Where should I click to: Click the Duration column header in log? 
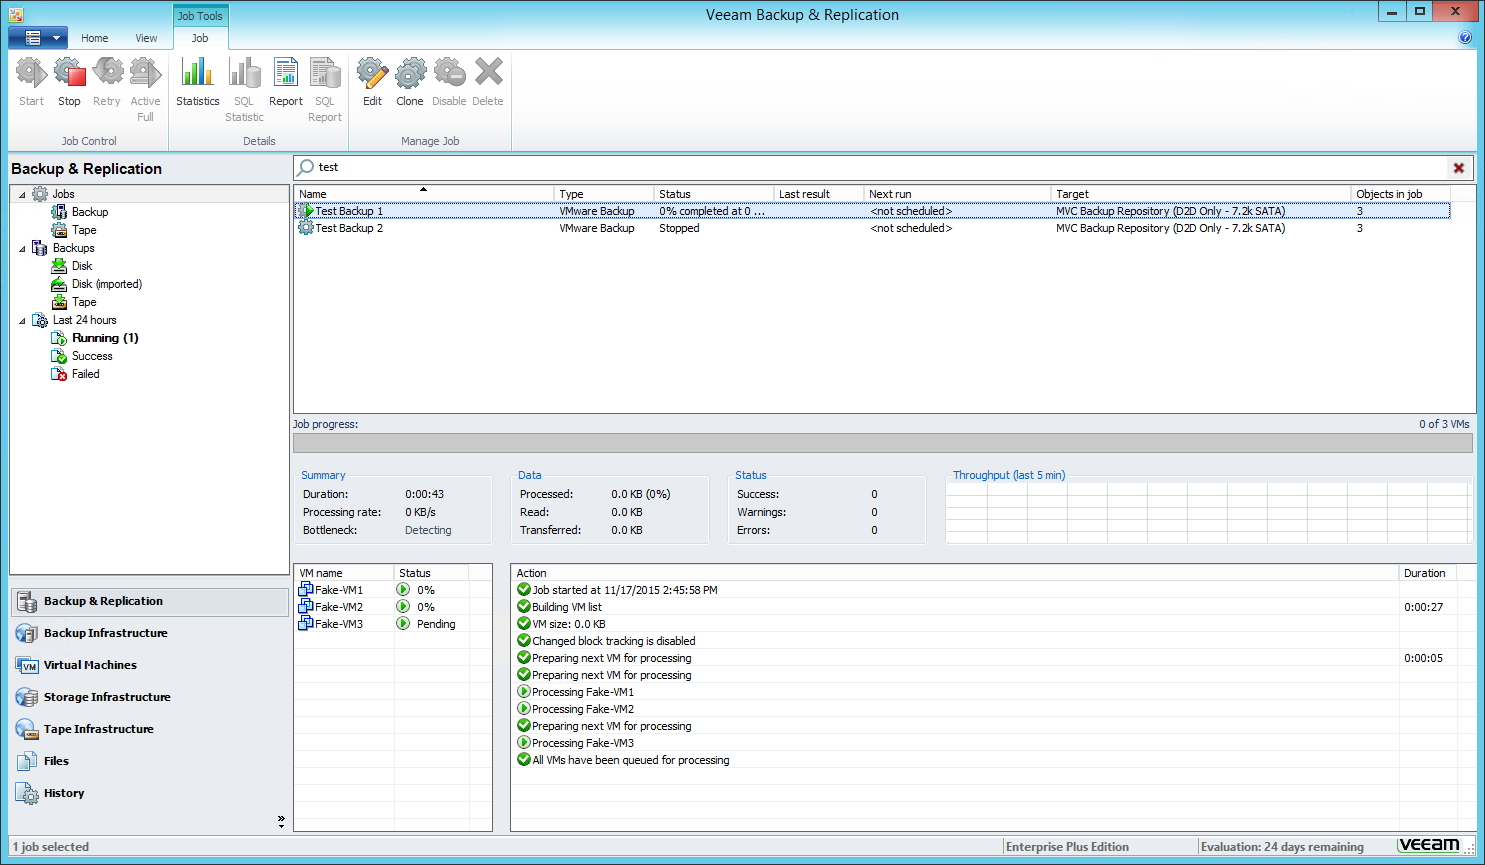[x=1427, y=573]
